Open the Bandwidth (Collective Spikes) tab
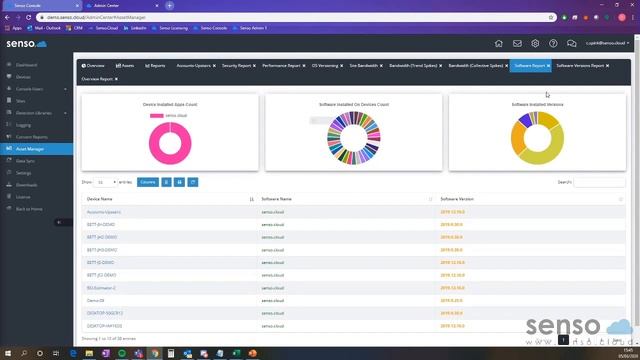640x360 pixels. click(476, 66)
